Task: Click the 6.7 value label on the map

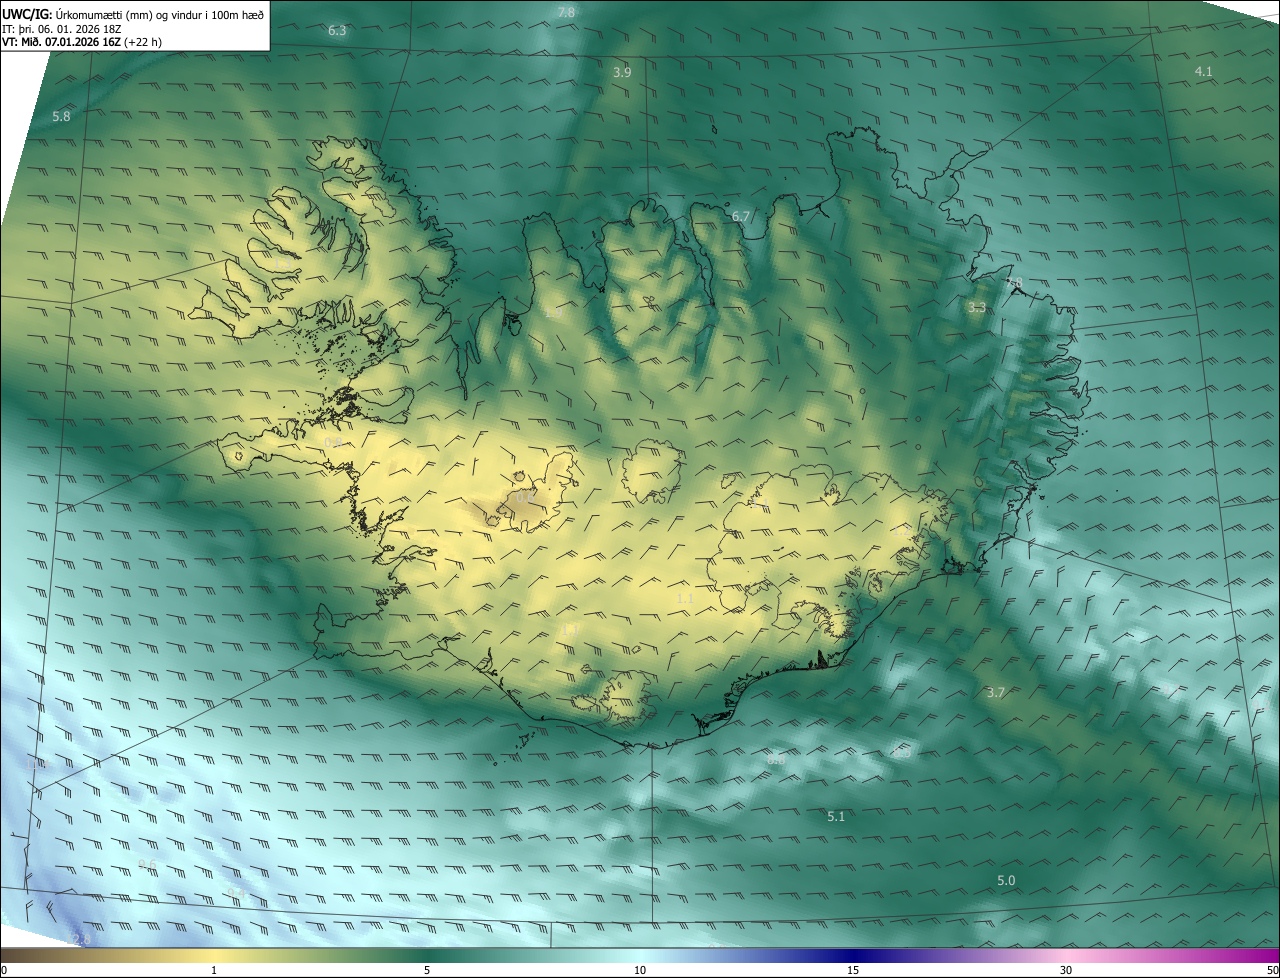Action: [x=740, y=217]
